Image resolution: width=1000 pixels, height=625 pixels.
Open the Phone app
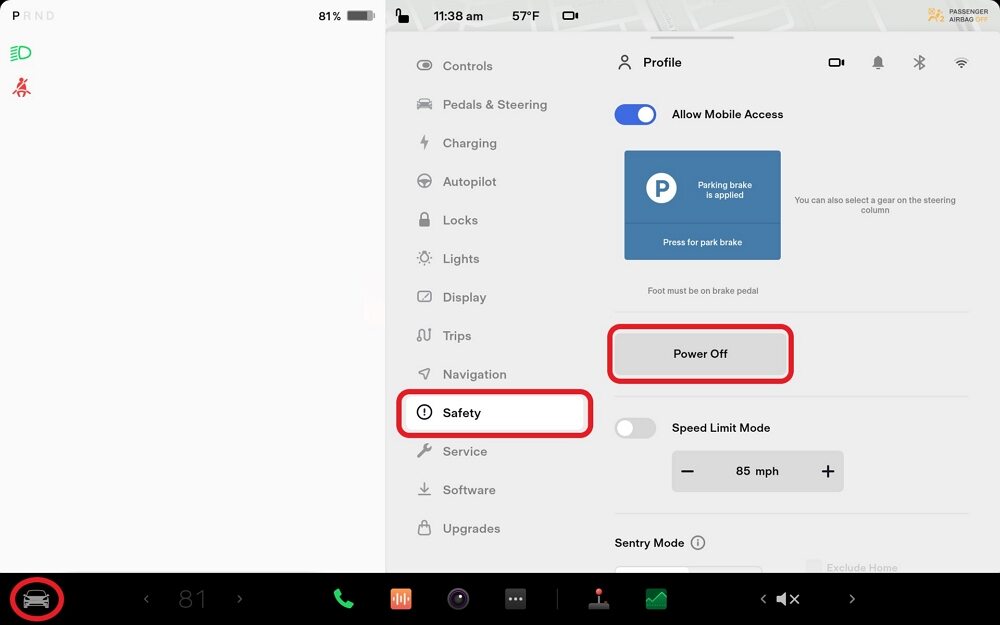tap(343, 599)
